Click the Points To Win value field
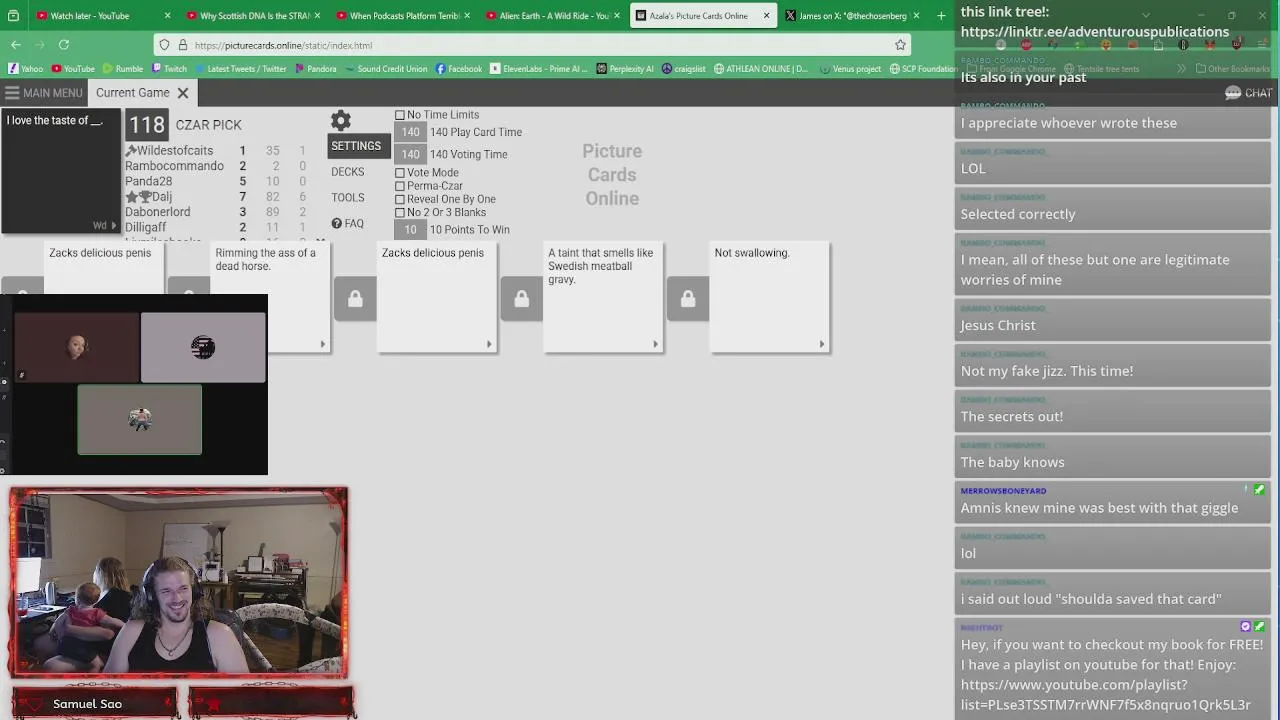The image size is (1280, 720). 410,230
